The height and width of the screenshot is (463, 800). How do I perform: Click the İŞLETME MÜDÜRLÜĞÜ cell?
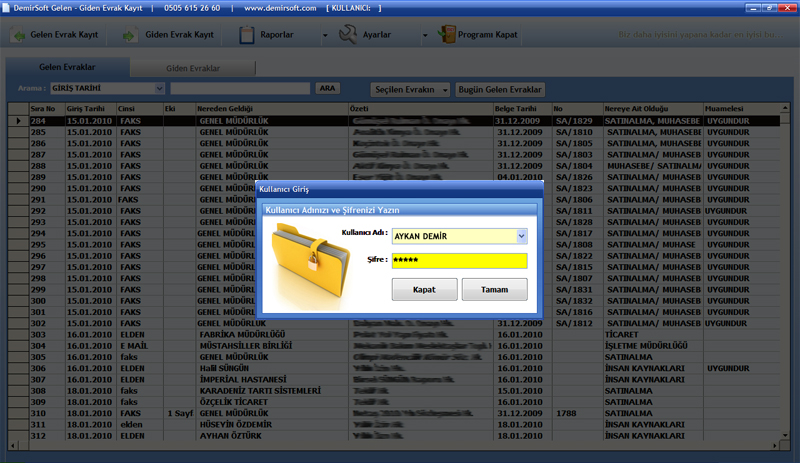653,346
